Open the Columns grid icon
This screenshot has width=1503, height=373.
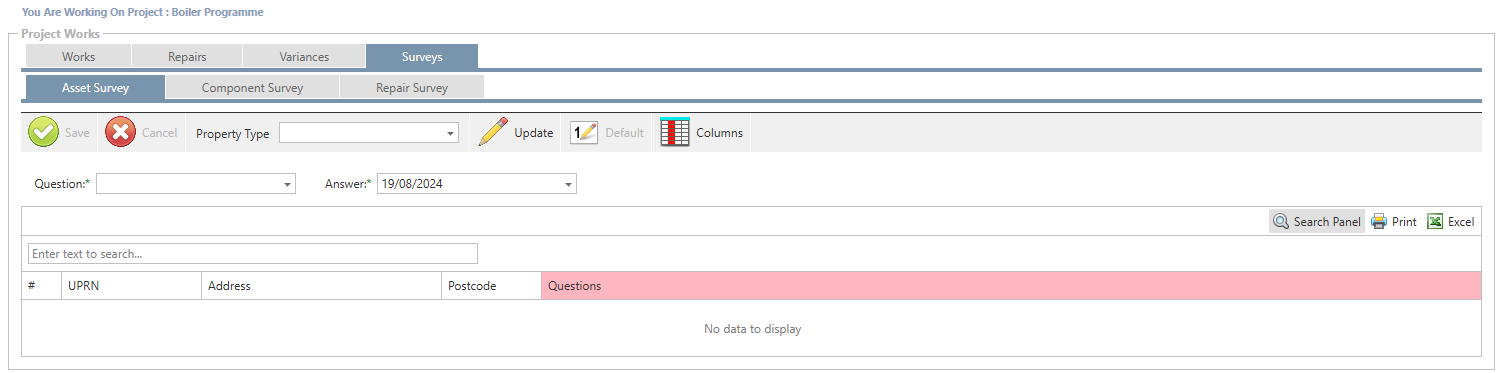point(675,132)
